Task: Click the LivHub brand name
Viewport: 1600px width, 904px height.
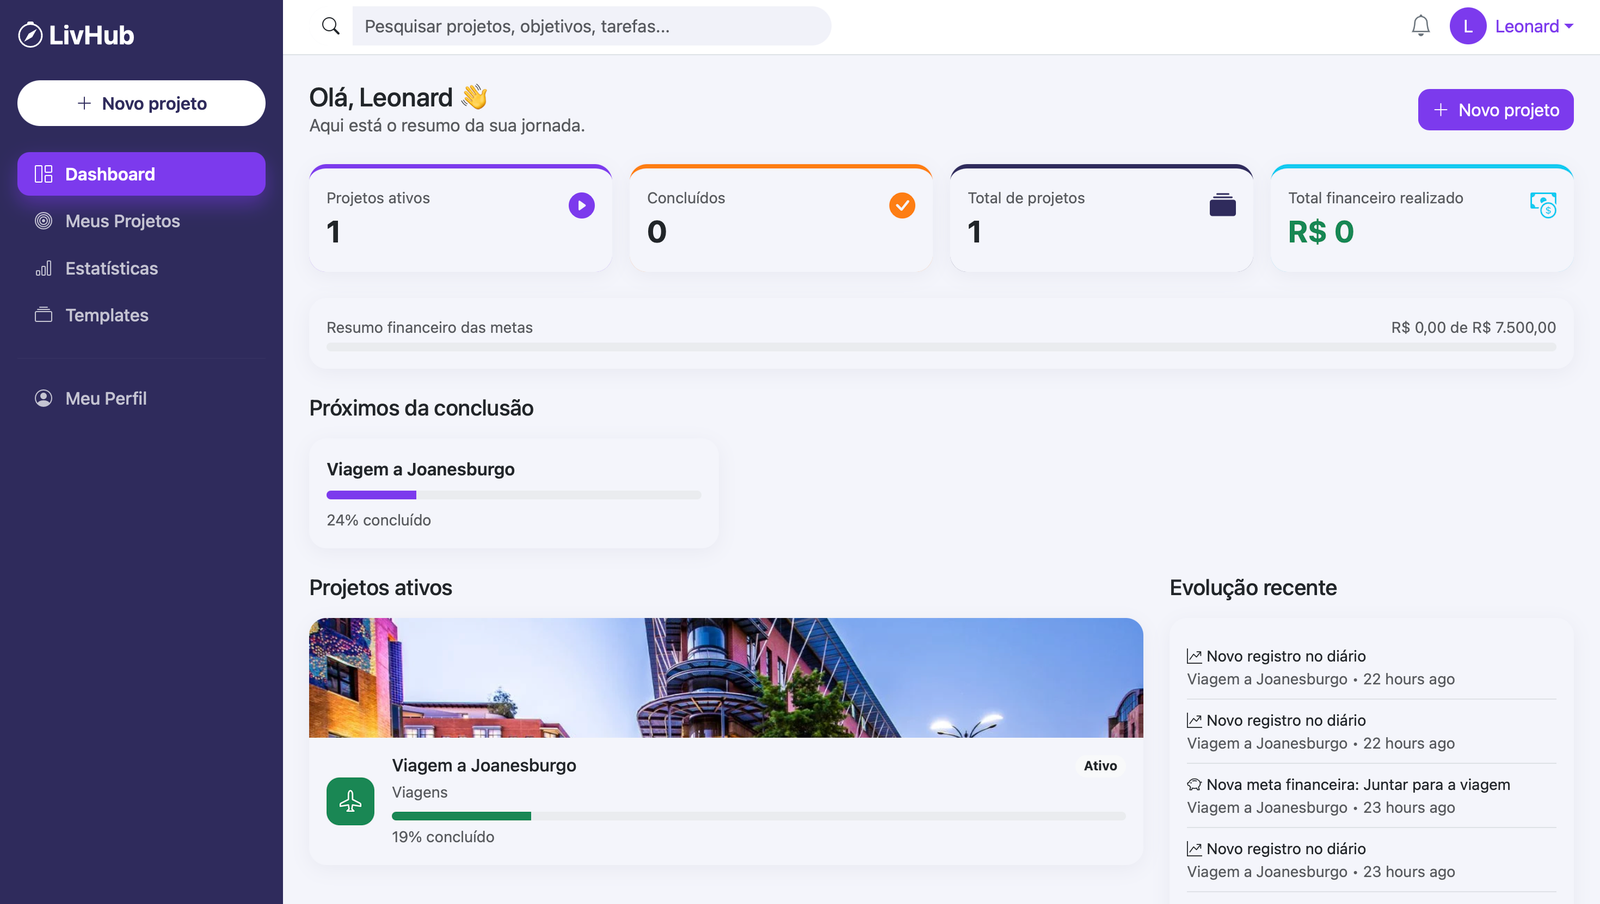Action: (x=91, y=35)
